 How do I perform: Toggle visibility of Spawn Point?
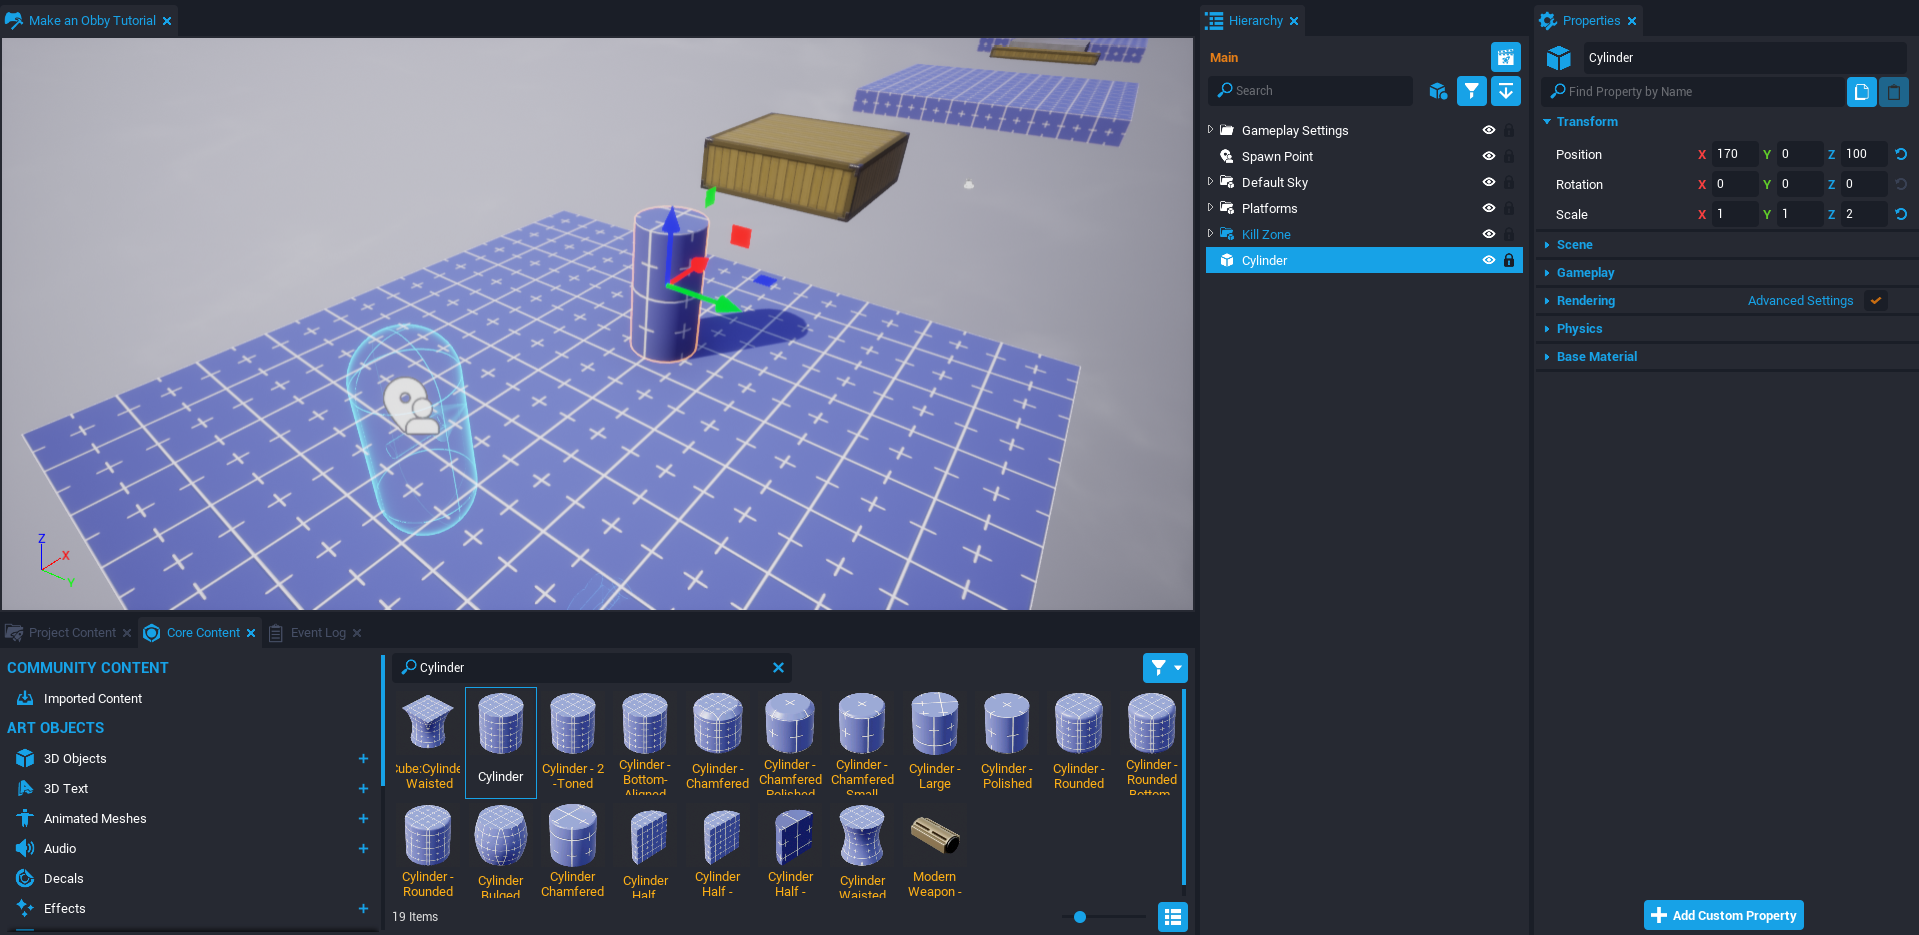tap(1488, 156)
